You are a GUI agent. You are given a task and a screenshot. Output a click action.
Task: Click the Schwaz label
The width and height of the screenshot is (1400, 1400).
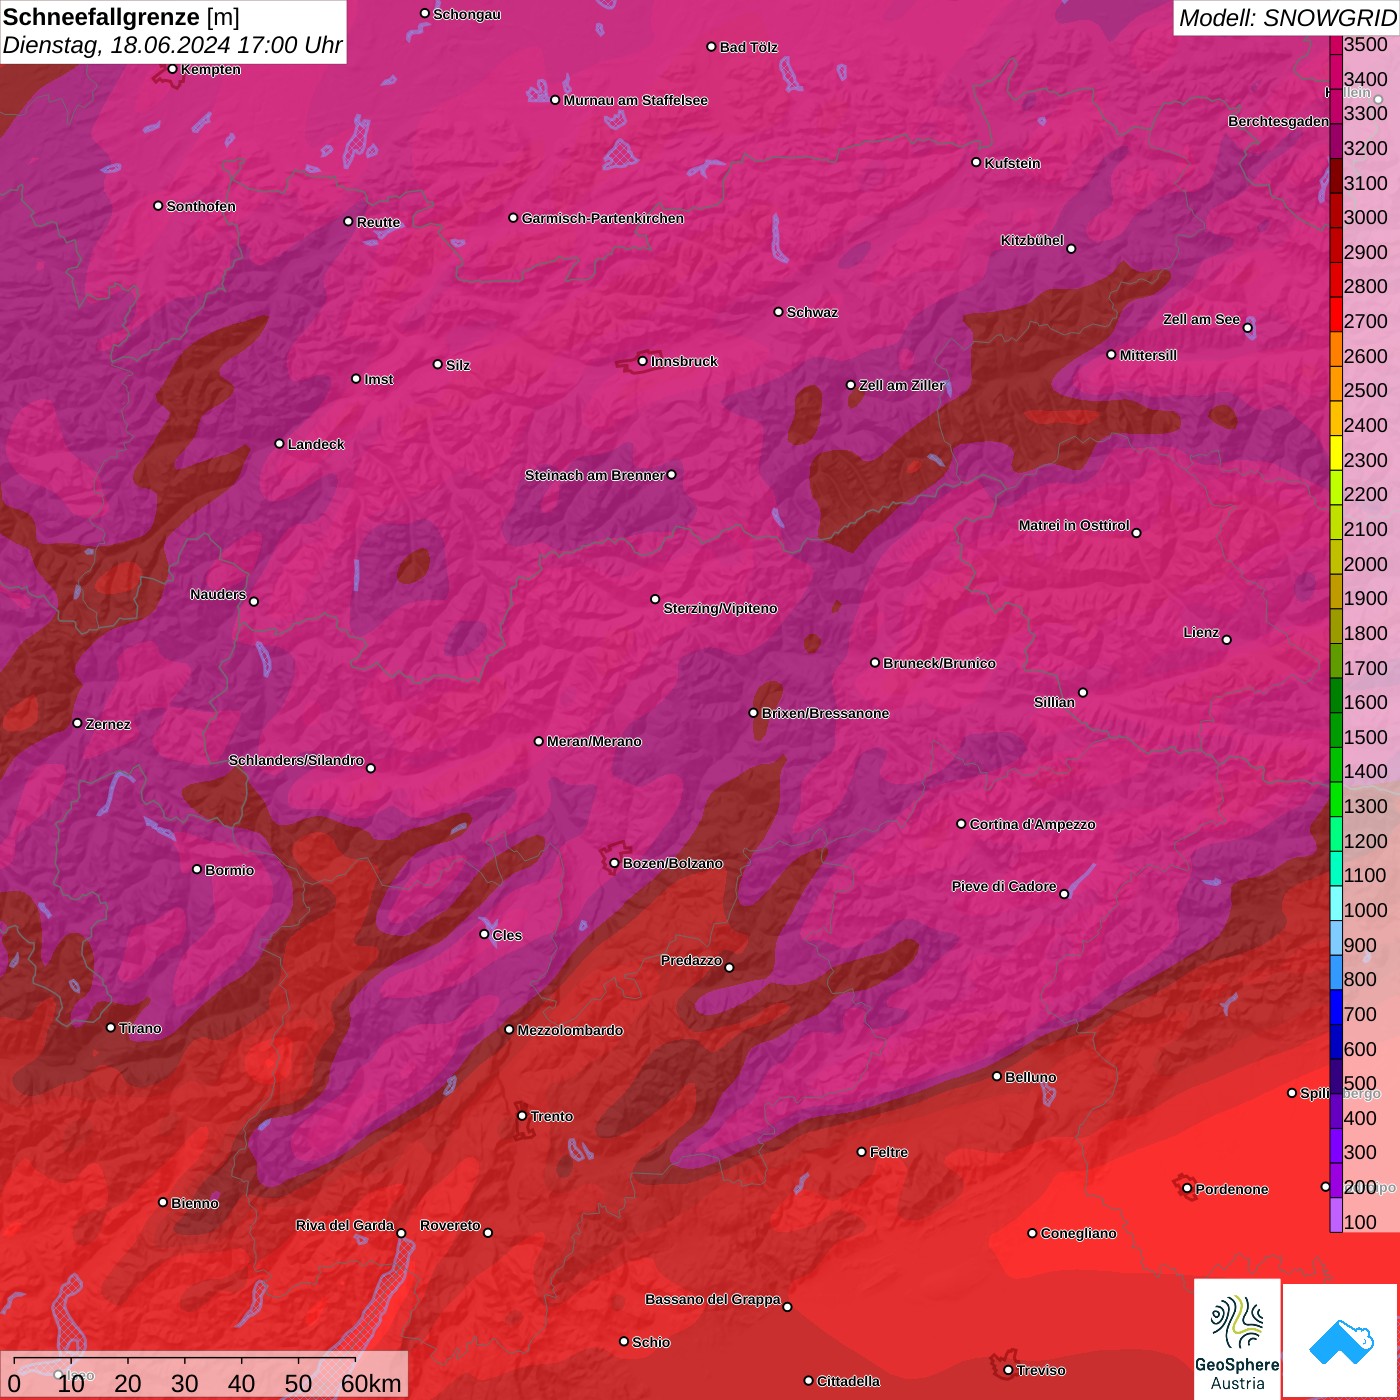(812, 312)
